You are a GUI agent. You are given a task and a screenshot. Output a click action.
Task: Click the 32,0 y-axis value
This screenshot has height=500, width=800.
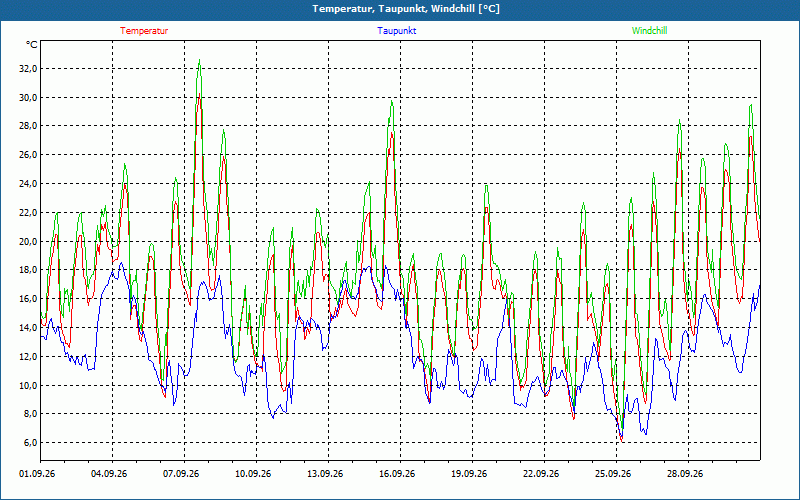tap(28, 68)
